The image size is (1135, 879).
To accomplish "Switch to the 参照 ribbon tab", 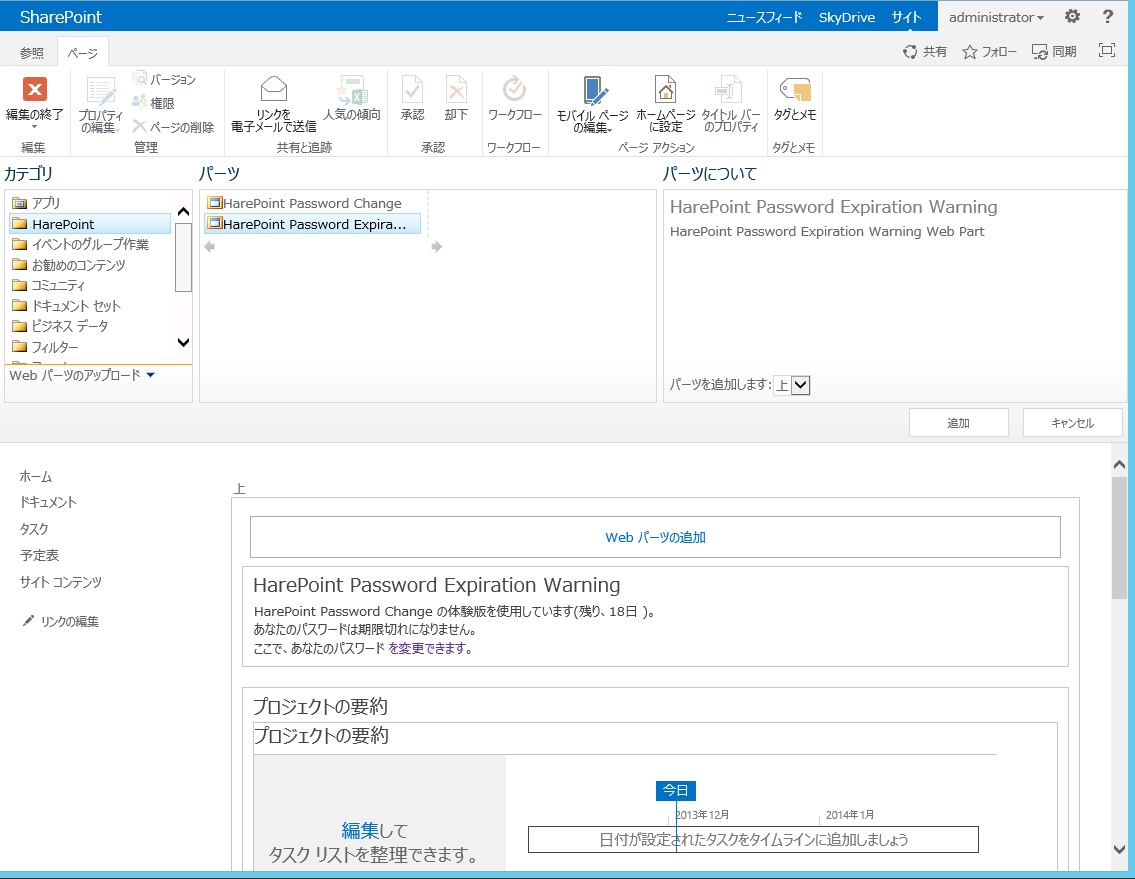I will [31, 53].
